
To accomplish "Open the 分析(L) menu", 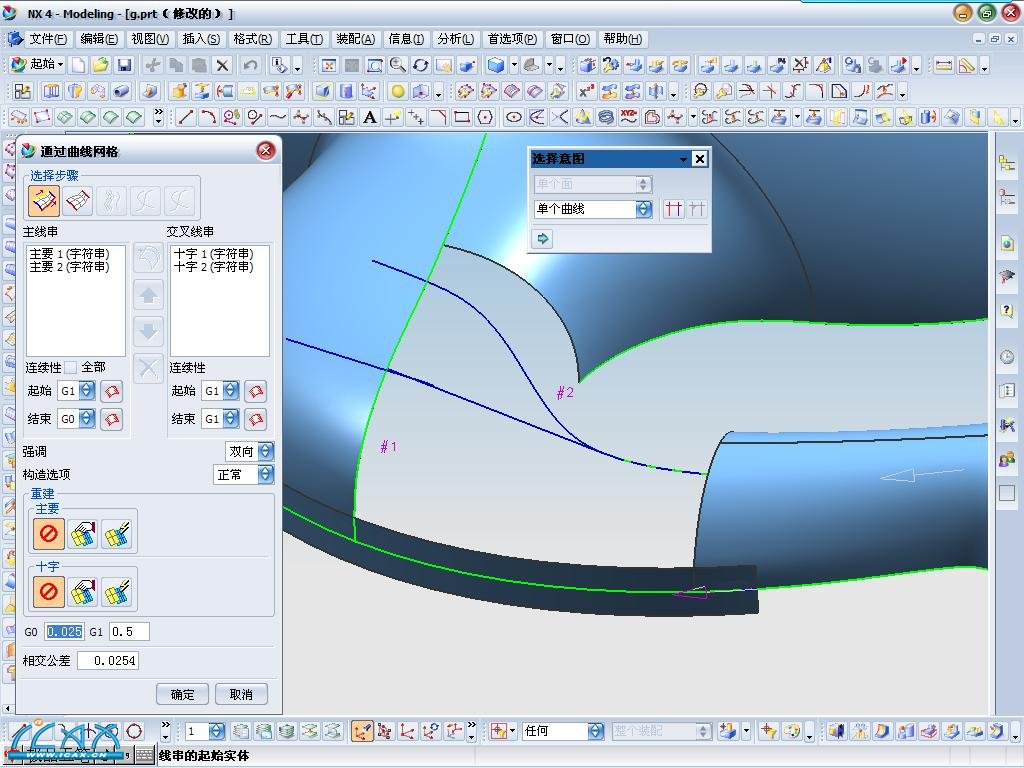I will (x=455, y=39).
